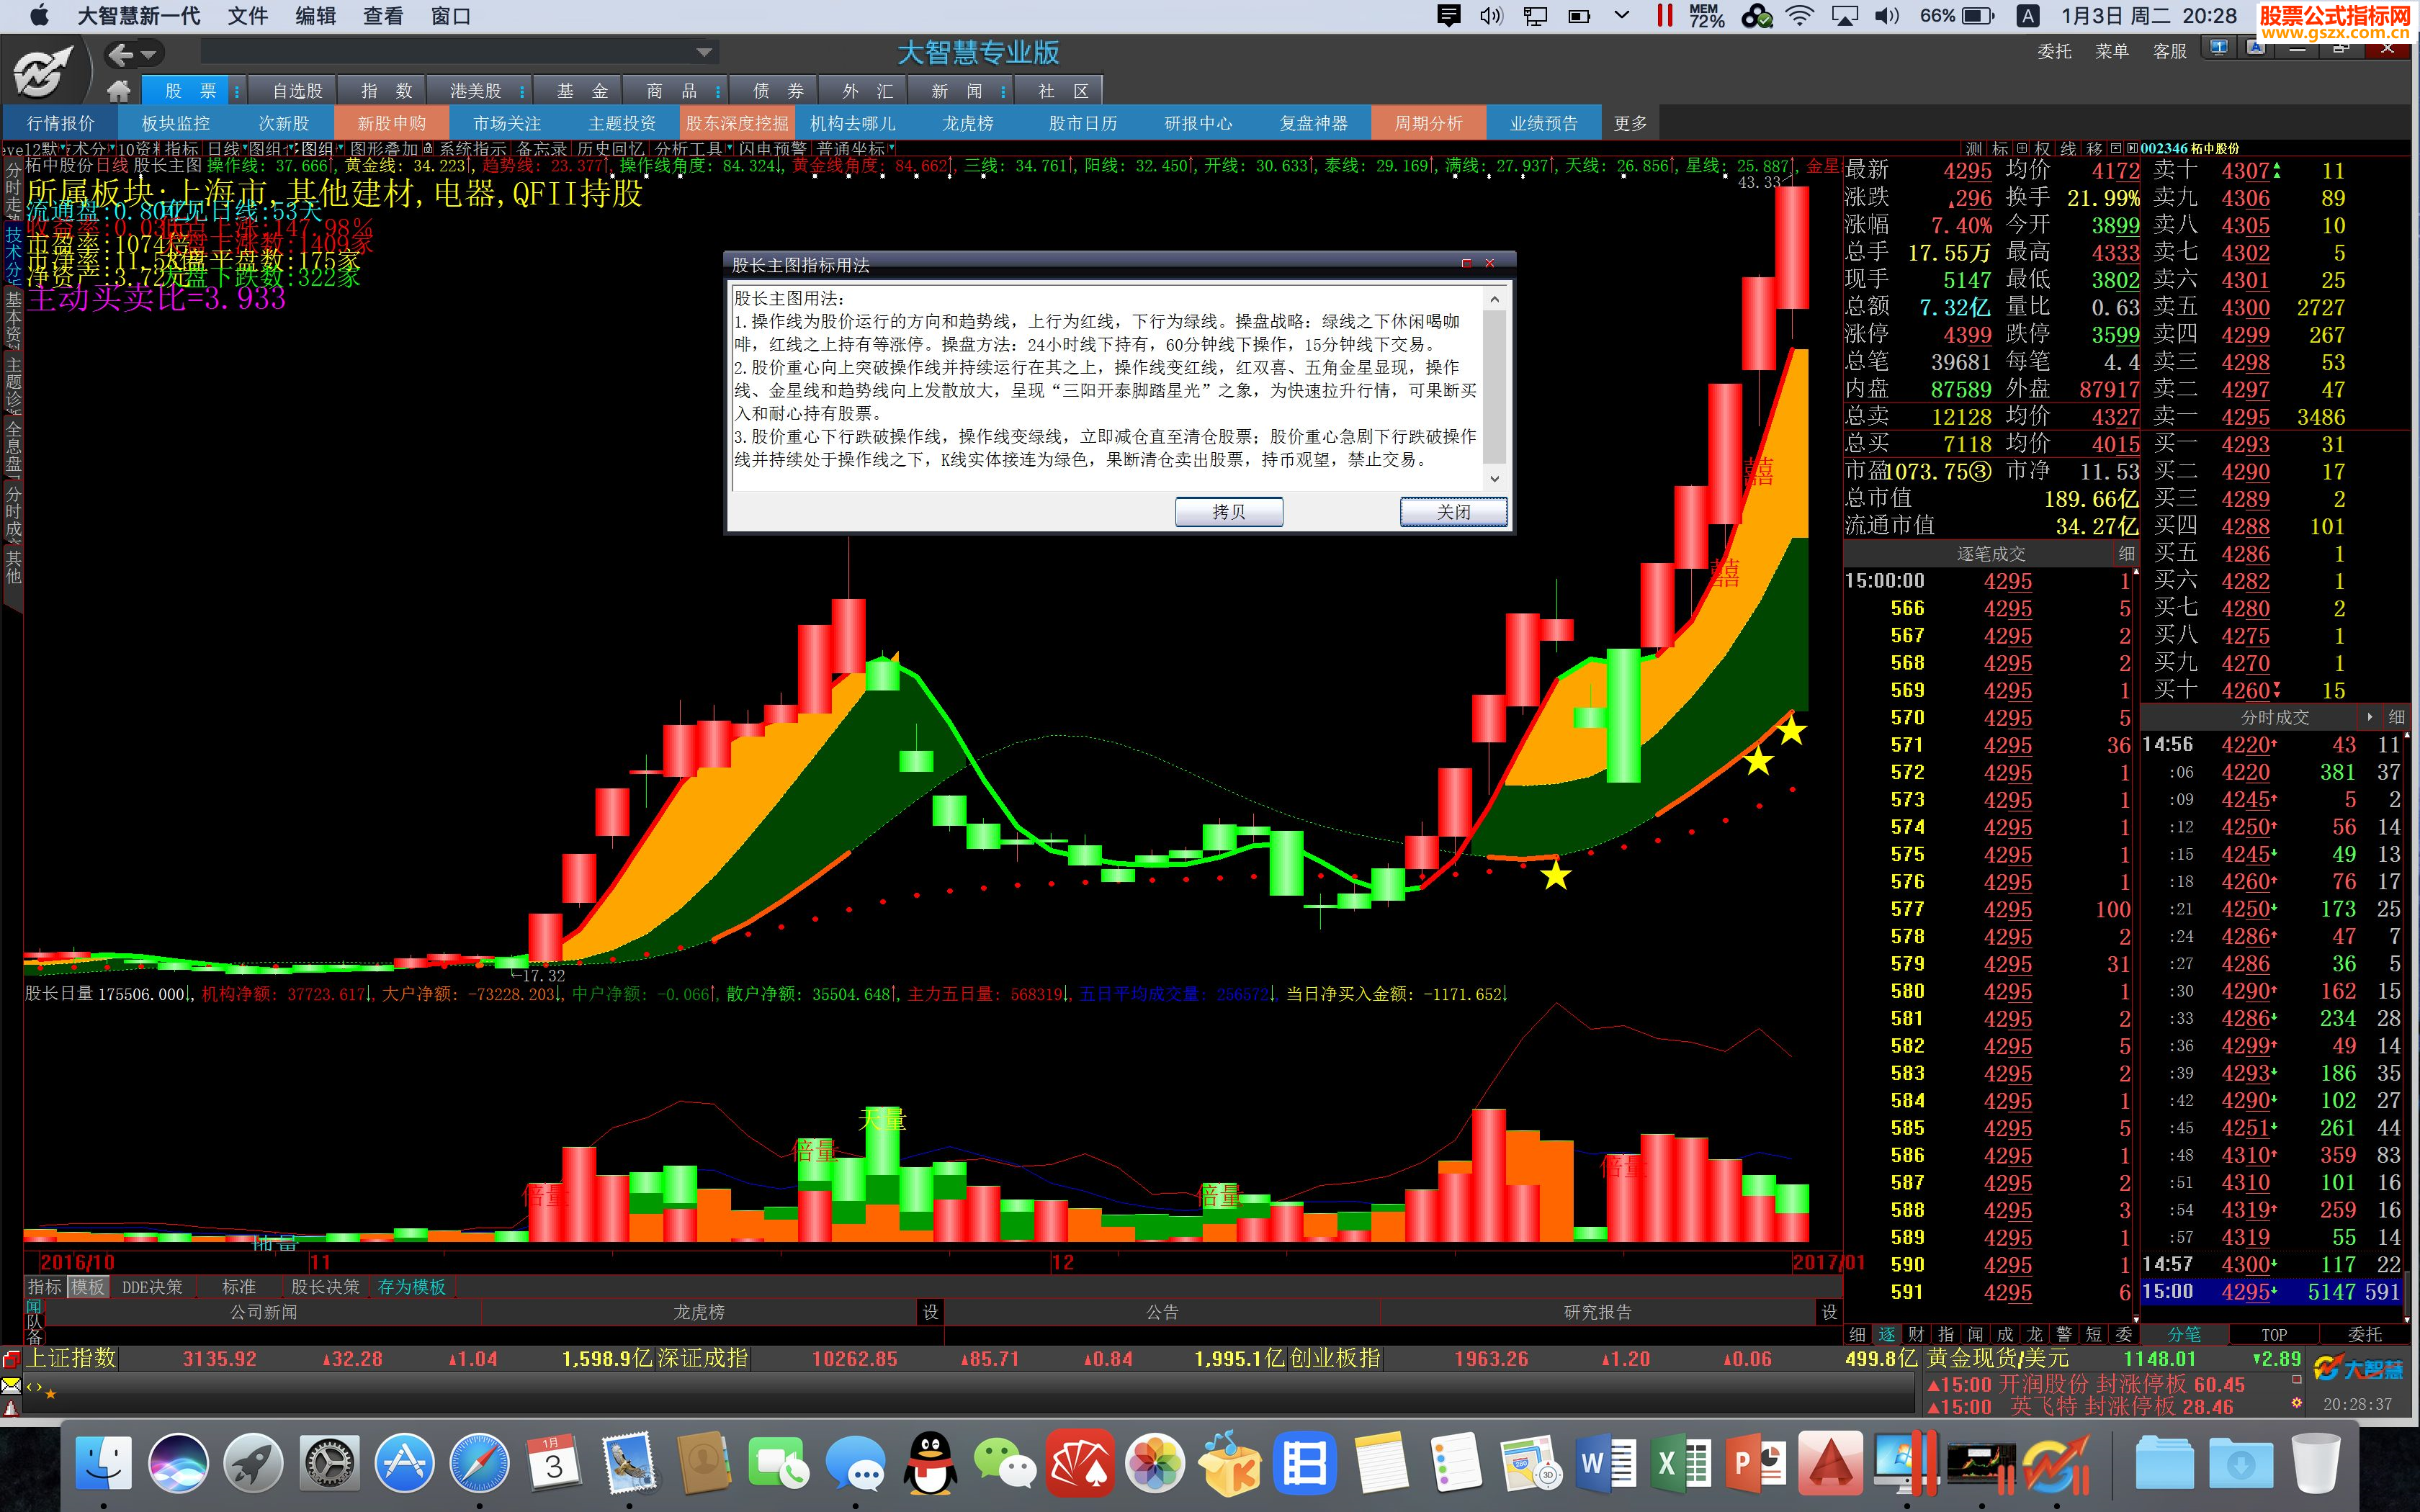This screenshot has height=1512, width=2420.
Task: Click the lock icon after 图形叠加
Action: coord(428,149)
